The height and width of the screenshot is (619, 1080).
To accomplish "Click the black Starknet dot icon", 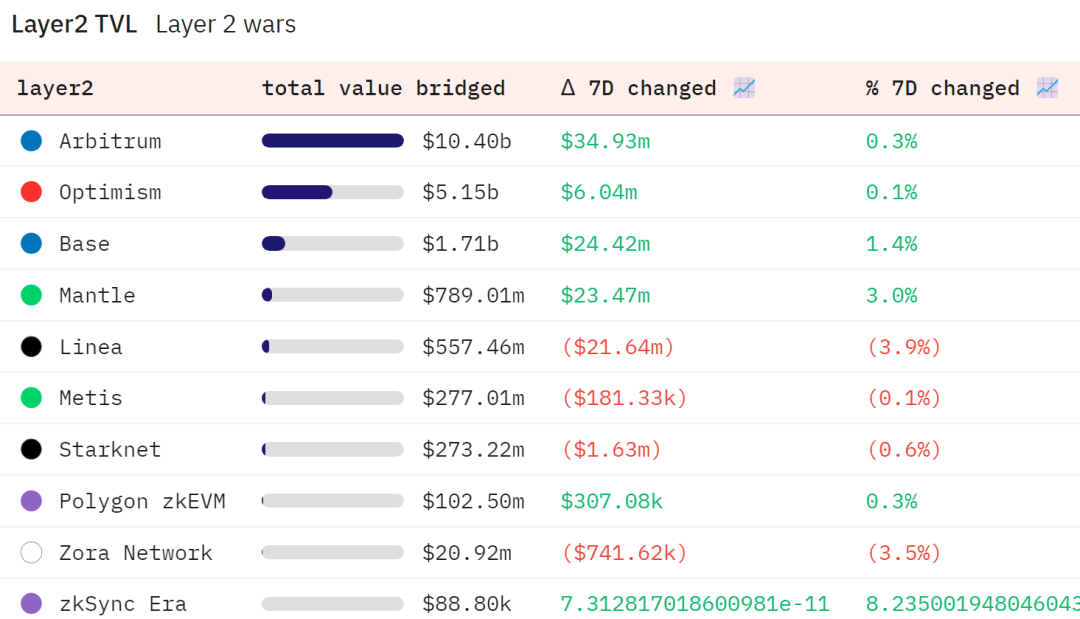I will pos(31,449).
